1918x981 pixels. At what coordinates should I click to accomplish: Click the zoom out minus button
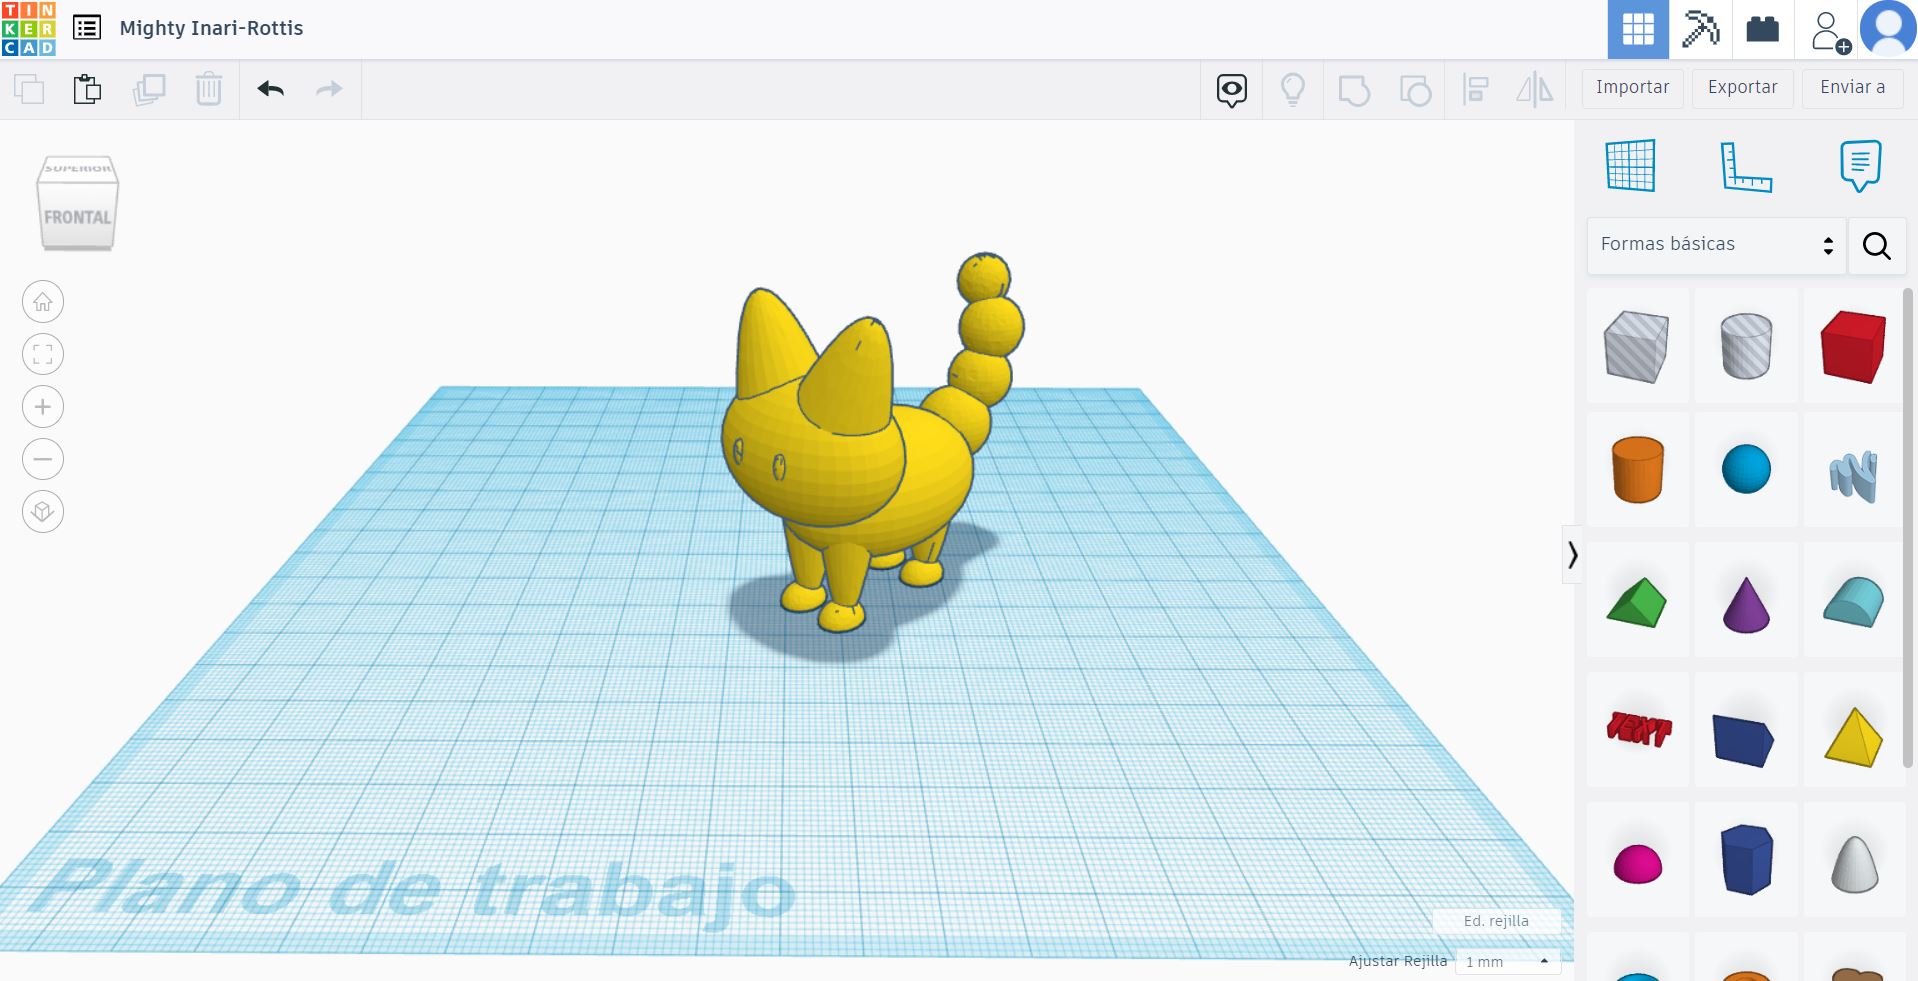[x=43, y=459]
